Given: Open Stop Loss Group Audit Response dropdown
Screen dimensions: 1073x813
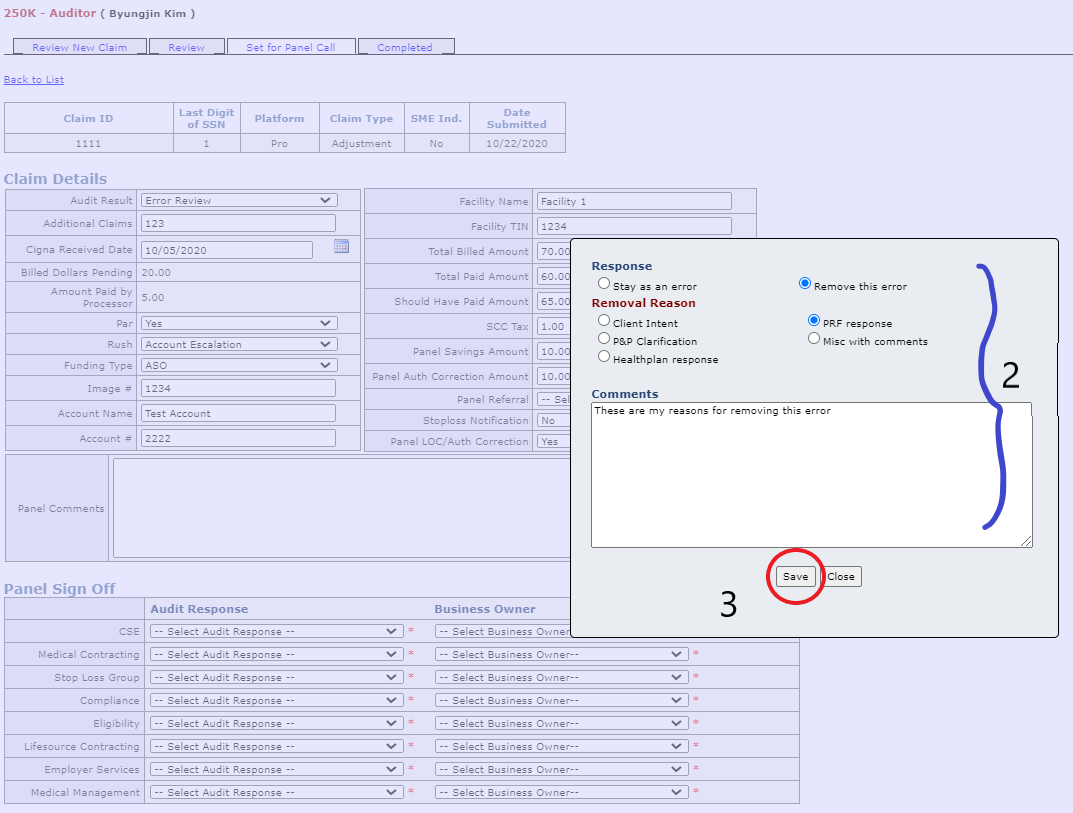Looking at the screenshot, I should pyautogui.click(x=276, y=678).
